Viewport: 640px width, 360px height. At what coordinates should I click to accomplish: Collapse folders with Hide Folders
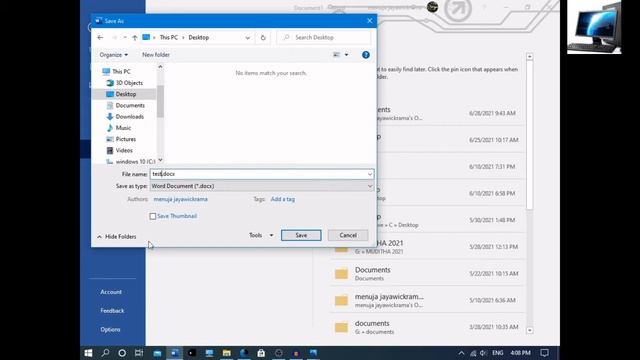(x=117, y=237)
